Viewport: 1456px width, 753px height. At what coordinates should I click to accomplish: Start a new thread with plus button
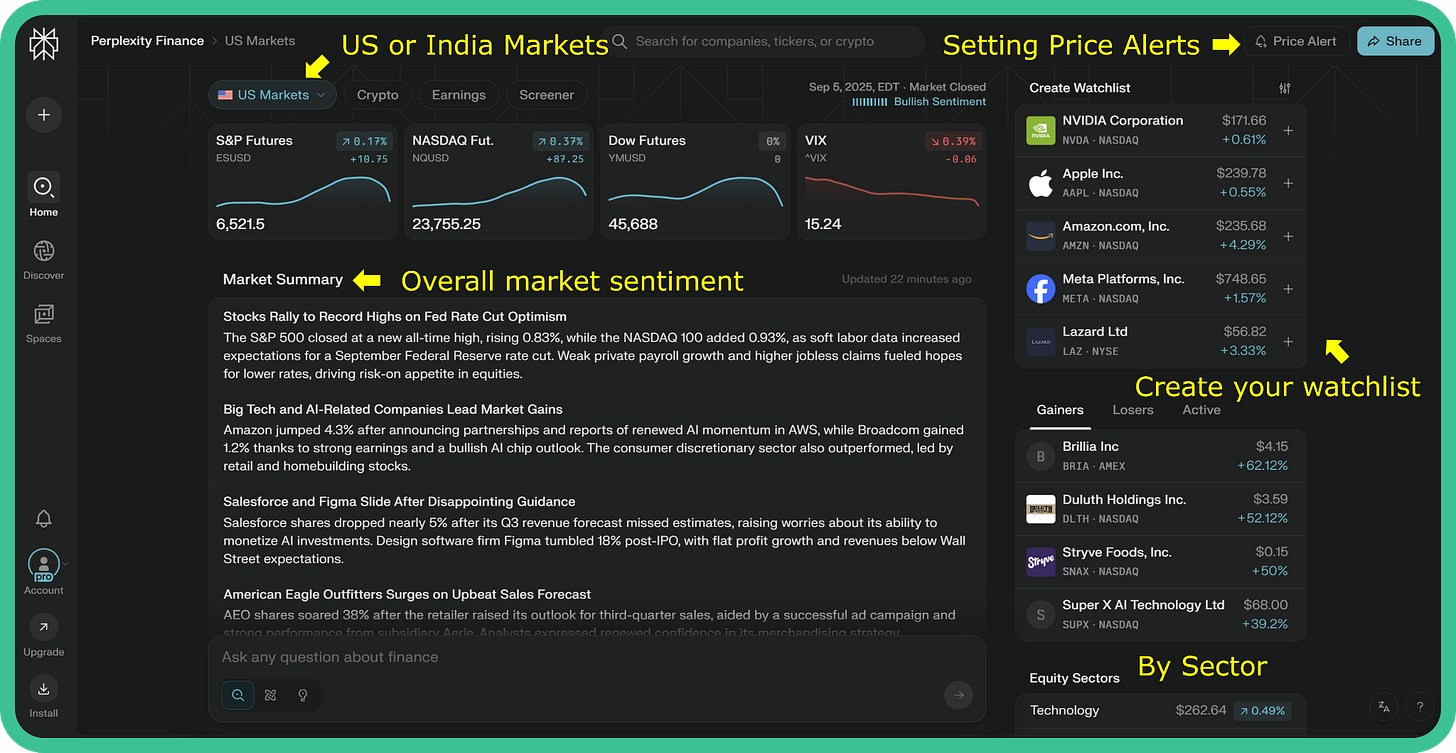[44, 115]
